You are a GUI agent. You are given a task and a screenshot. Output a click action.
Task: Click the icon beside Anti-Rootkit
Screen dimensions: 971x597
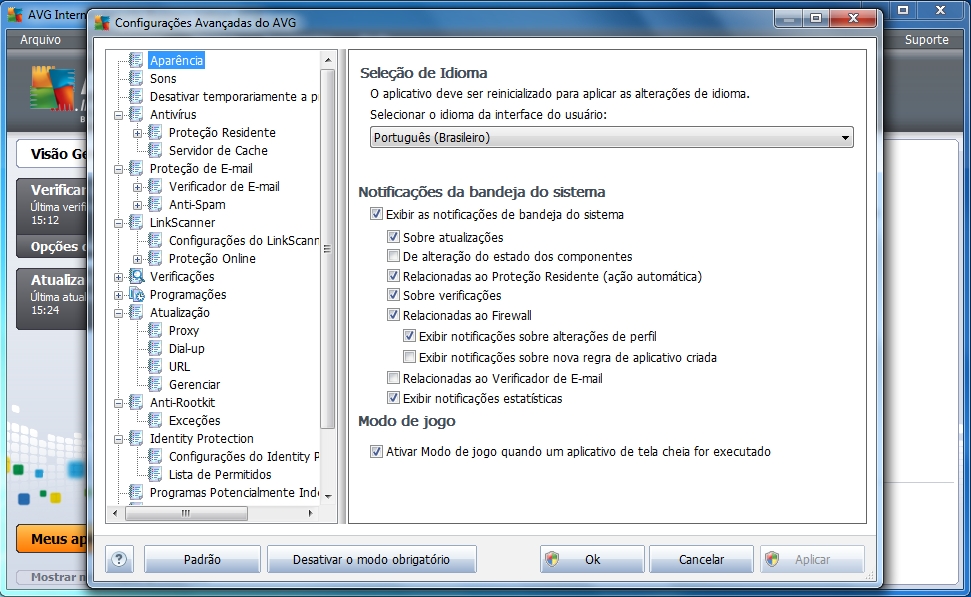[x=136, y=402]
